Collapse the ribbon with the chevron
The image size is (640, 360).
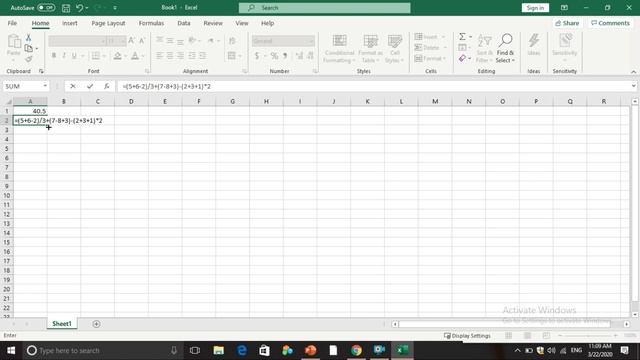633,71
